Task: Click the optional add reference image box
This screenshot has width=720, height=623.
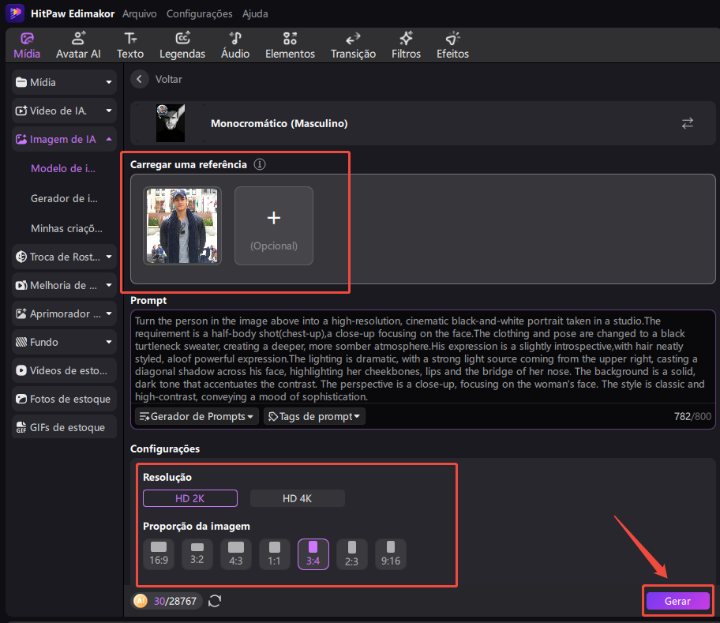Action: tap(274, 225)
